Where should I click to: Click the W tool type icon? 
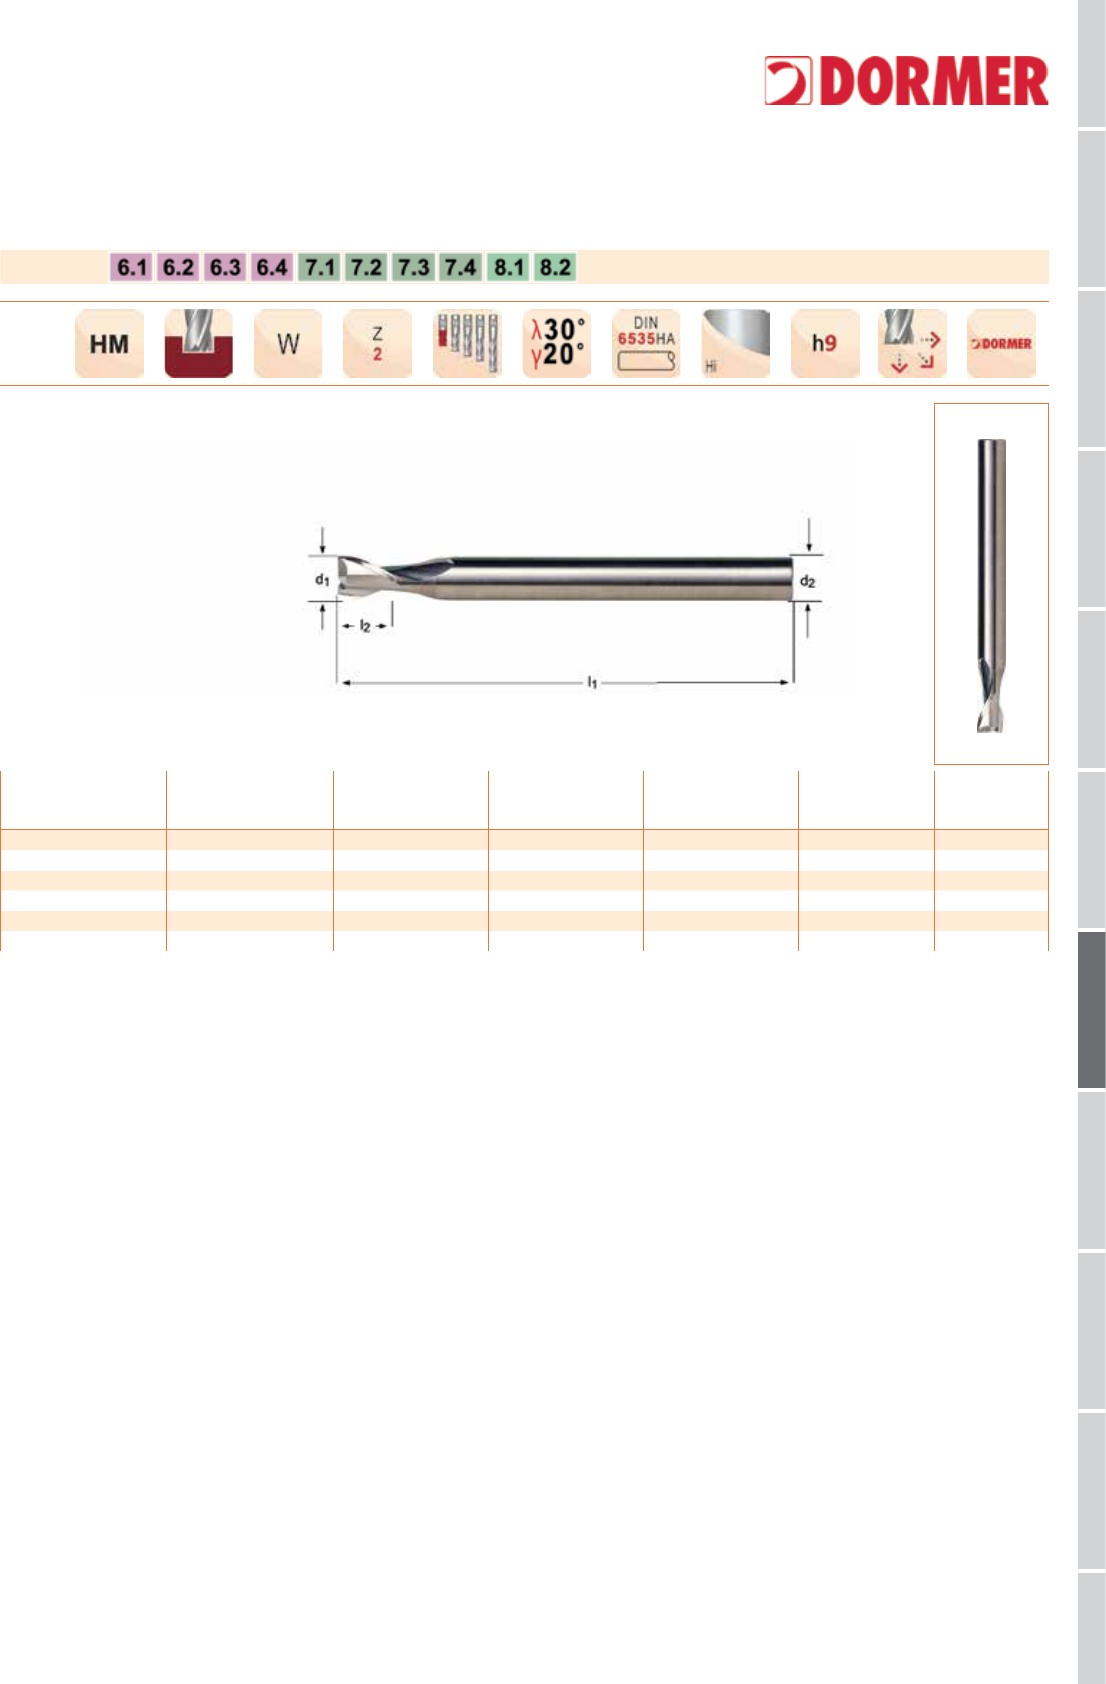pos(288,344)
